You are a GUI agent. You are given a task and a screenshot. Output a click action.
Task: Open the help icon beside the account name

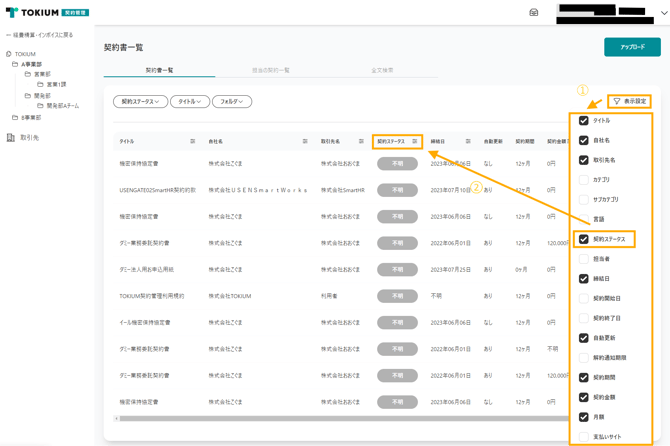coord(534,13)
